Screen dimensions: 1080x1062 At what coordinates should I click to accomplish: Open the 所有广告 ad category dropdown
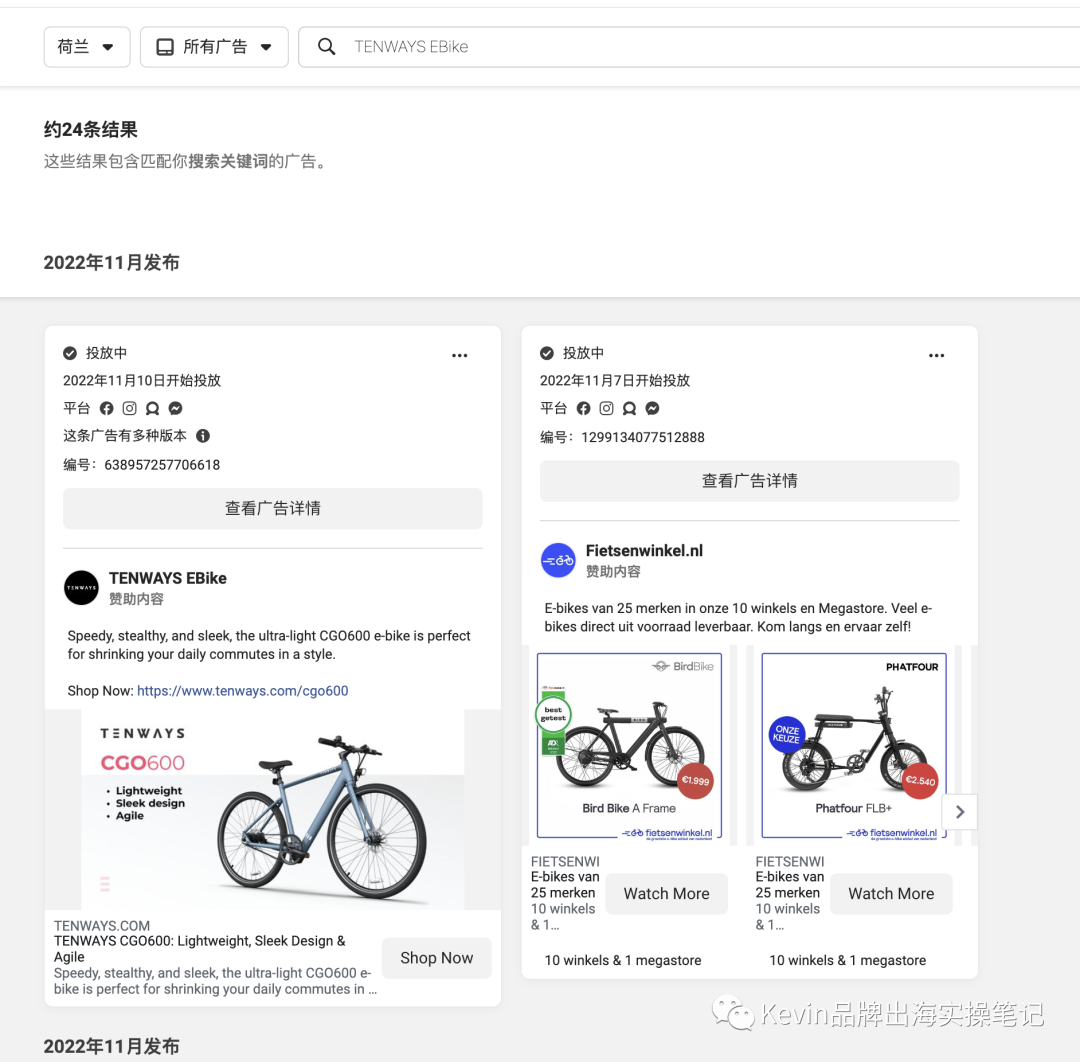coord(214,47)
